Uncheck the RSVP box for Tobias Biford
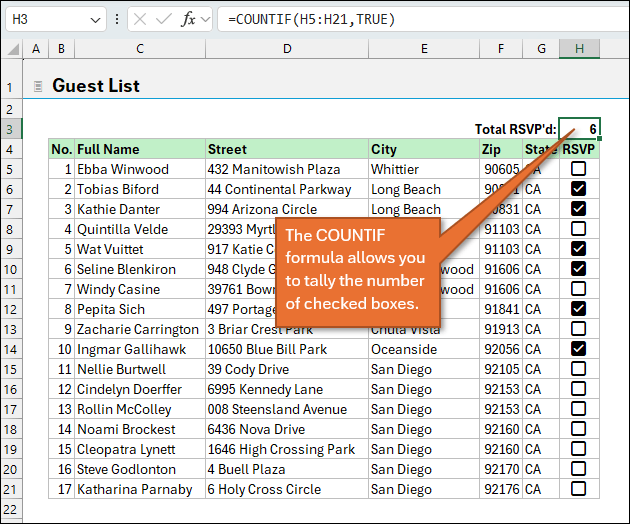 578,189
